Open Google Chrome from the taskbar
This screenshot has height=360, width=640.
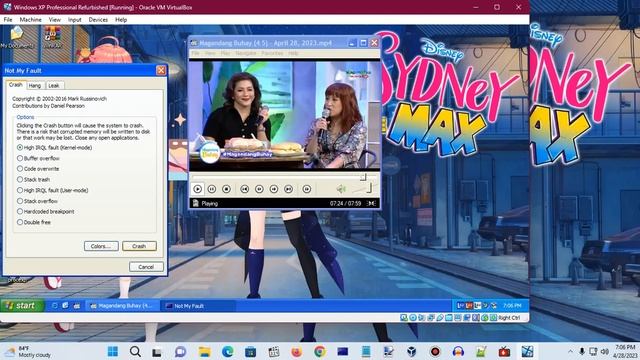click(x=320, y=351)
